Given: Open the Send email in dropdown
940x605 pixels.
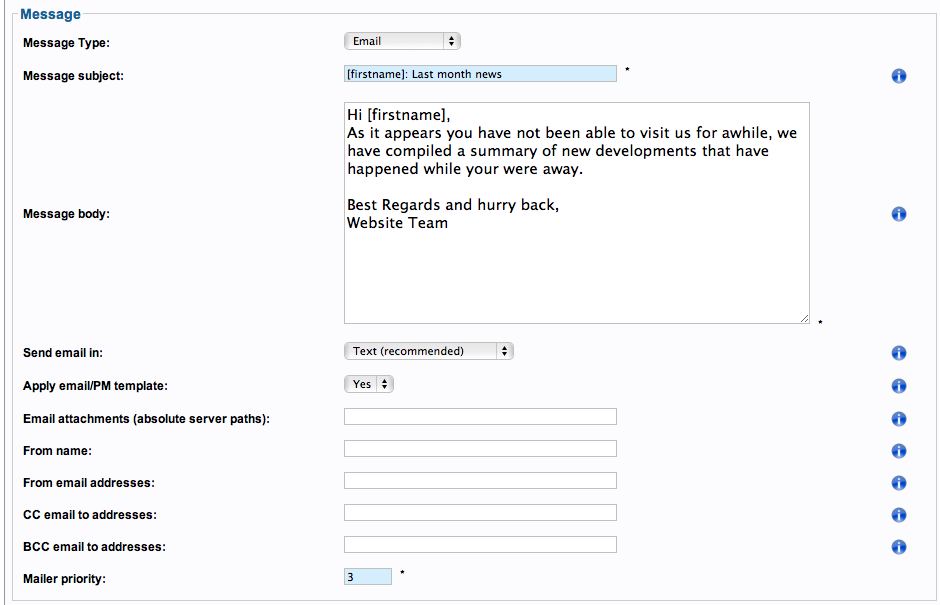Looking at the screenshot, I should 429,351.
